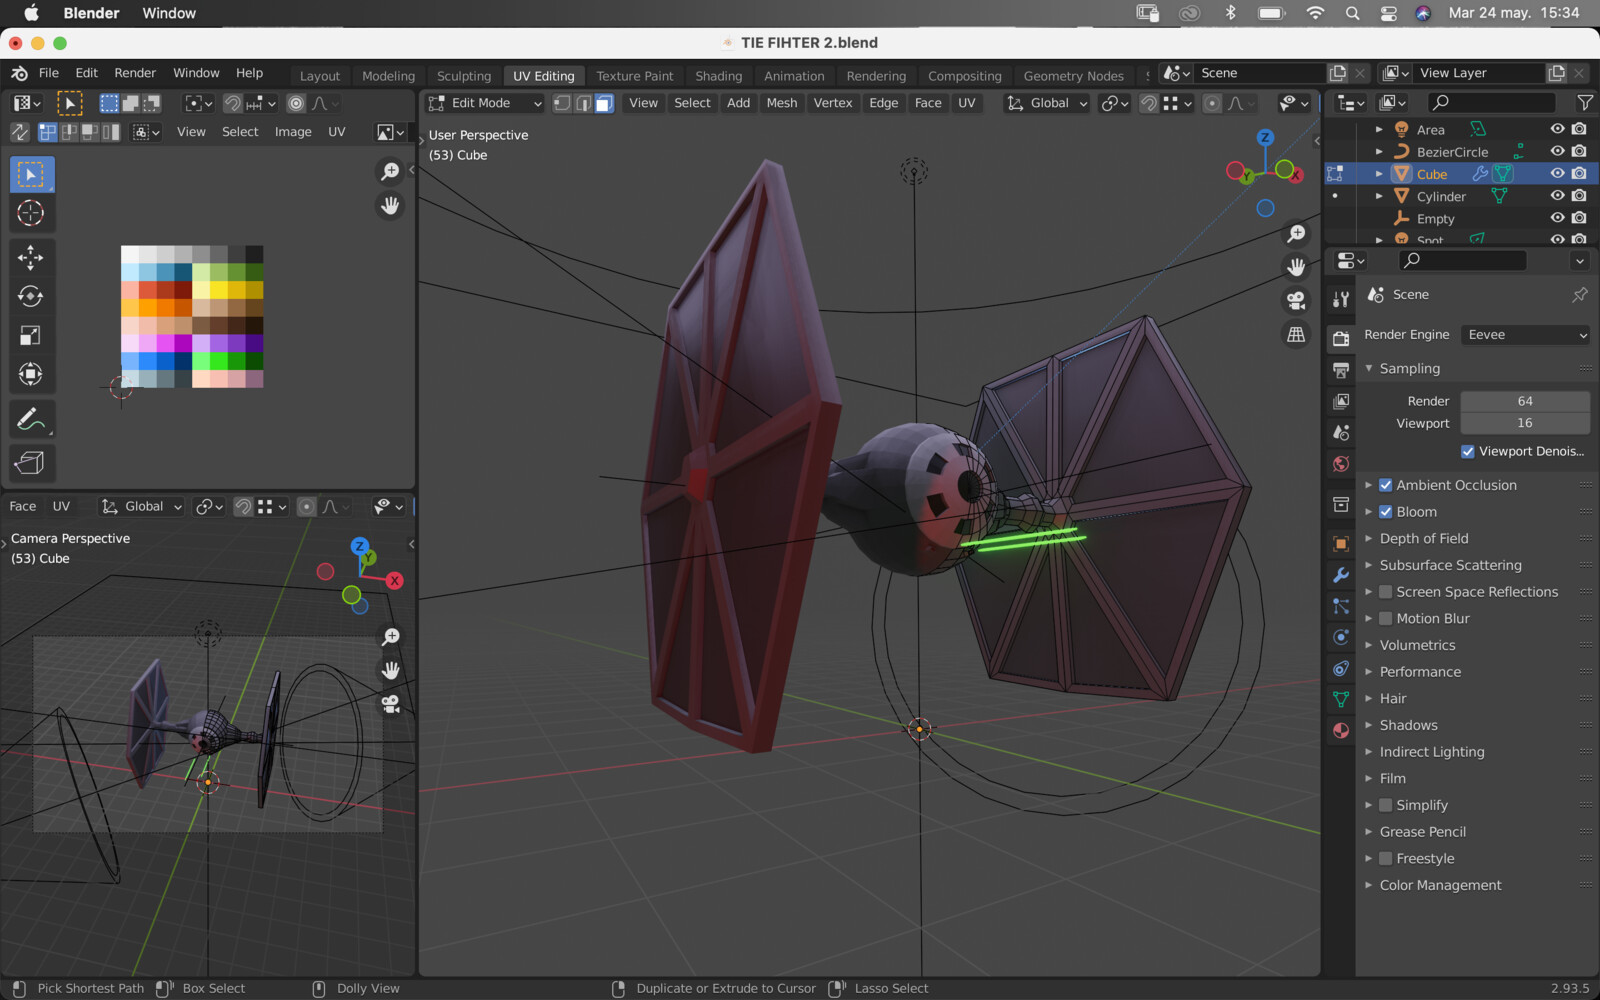Enable Screen Space Reflections checkbox
The height and width of the screenshot is (1000, 1600).
point(1386,592)
